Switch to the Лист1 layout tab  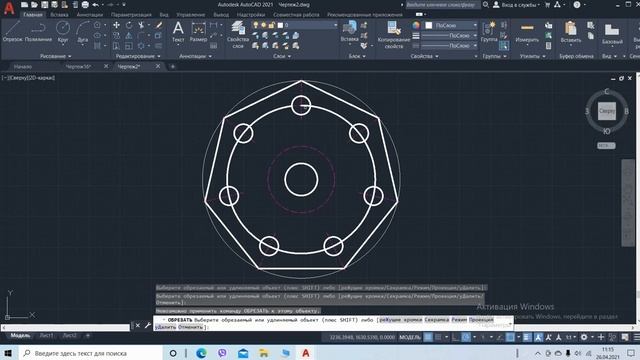tap(46, 336)
